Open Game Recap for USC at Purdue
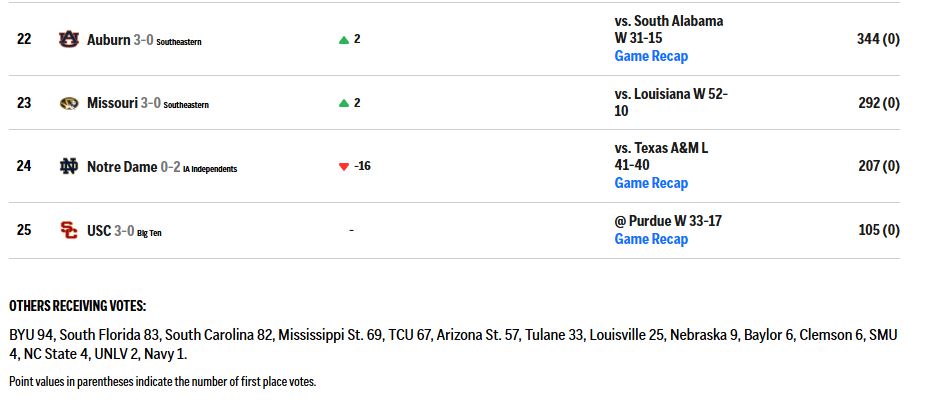 651,239
